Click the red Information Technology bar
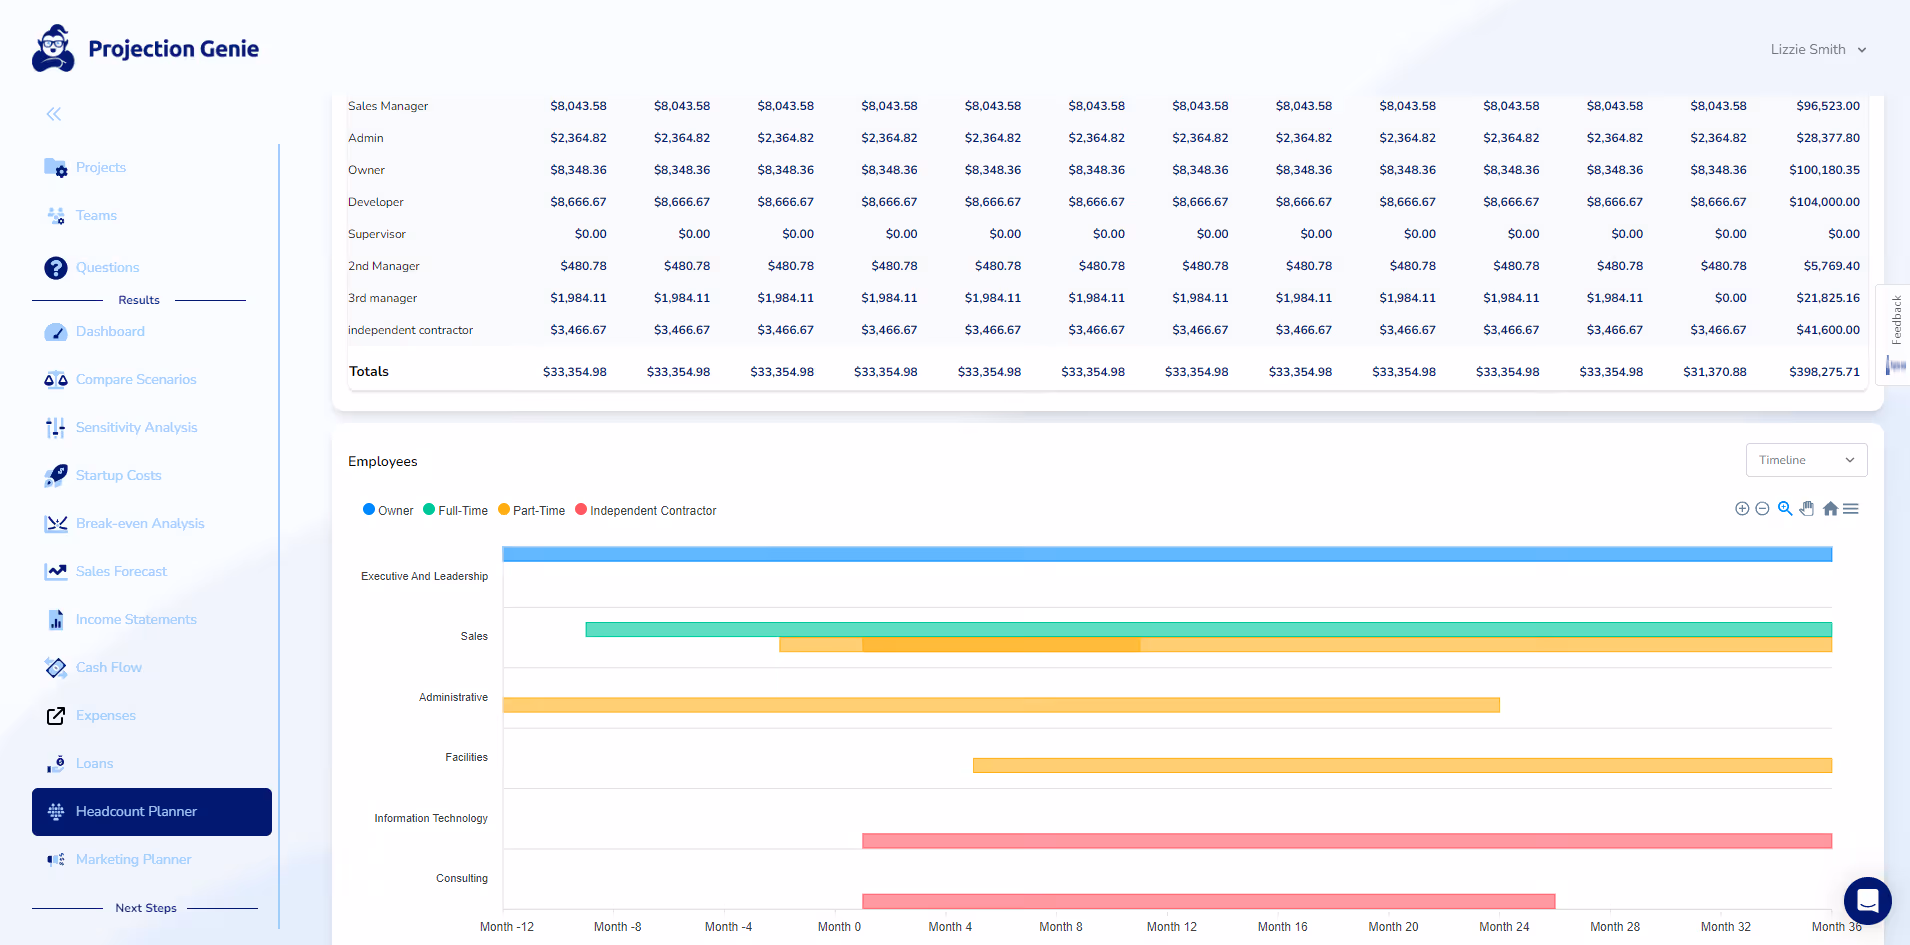 pos(1347,841)
